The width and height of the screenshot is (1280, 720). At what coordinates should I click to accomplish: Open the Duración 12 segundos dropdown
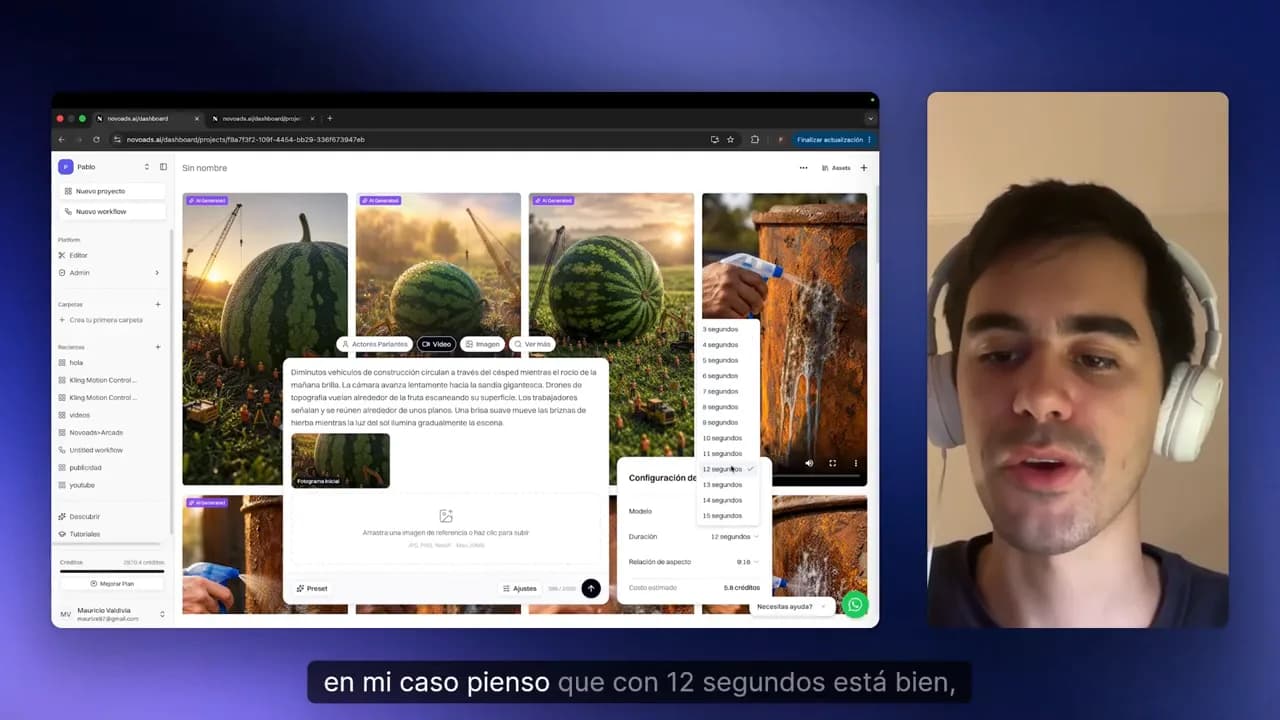[734, 537]
